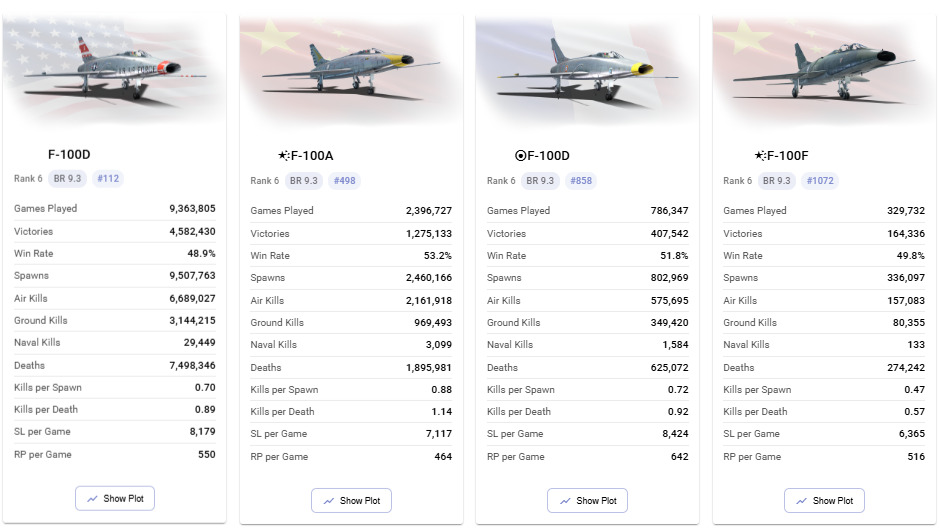Show Plot for the US F-100D
Screen dimensions: 939x530
tap(115, 498)
